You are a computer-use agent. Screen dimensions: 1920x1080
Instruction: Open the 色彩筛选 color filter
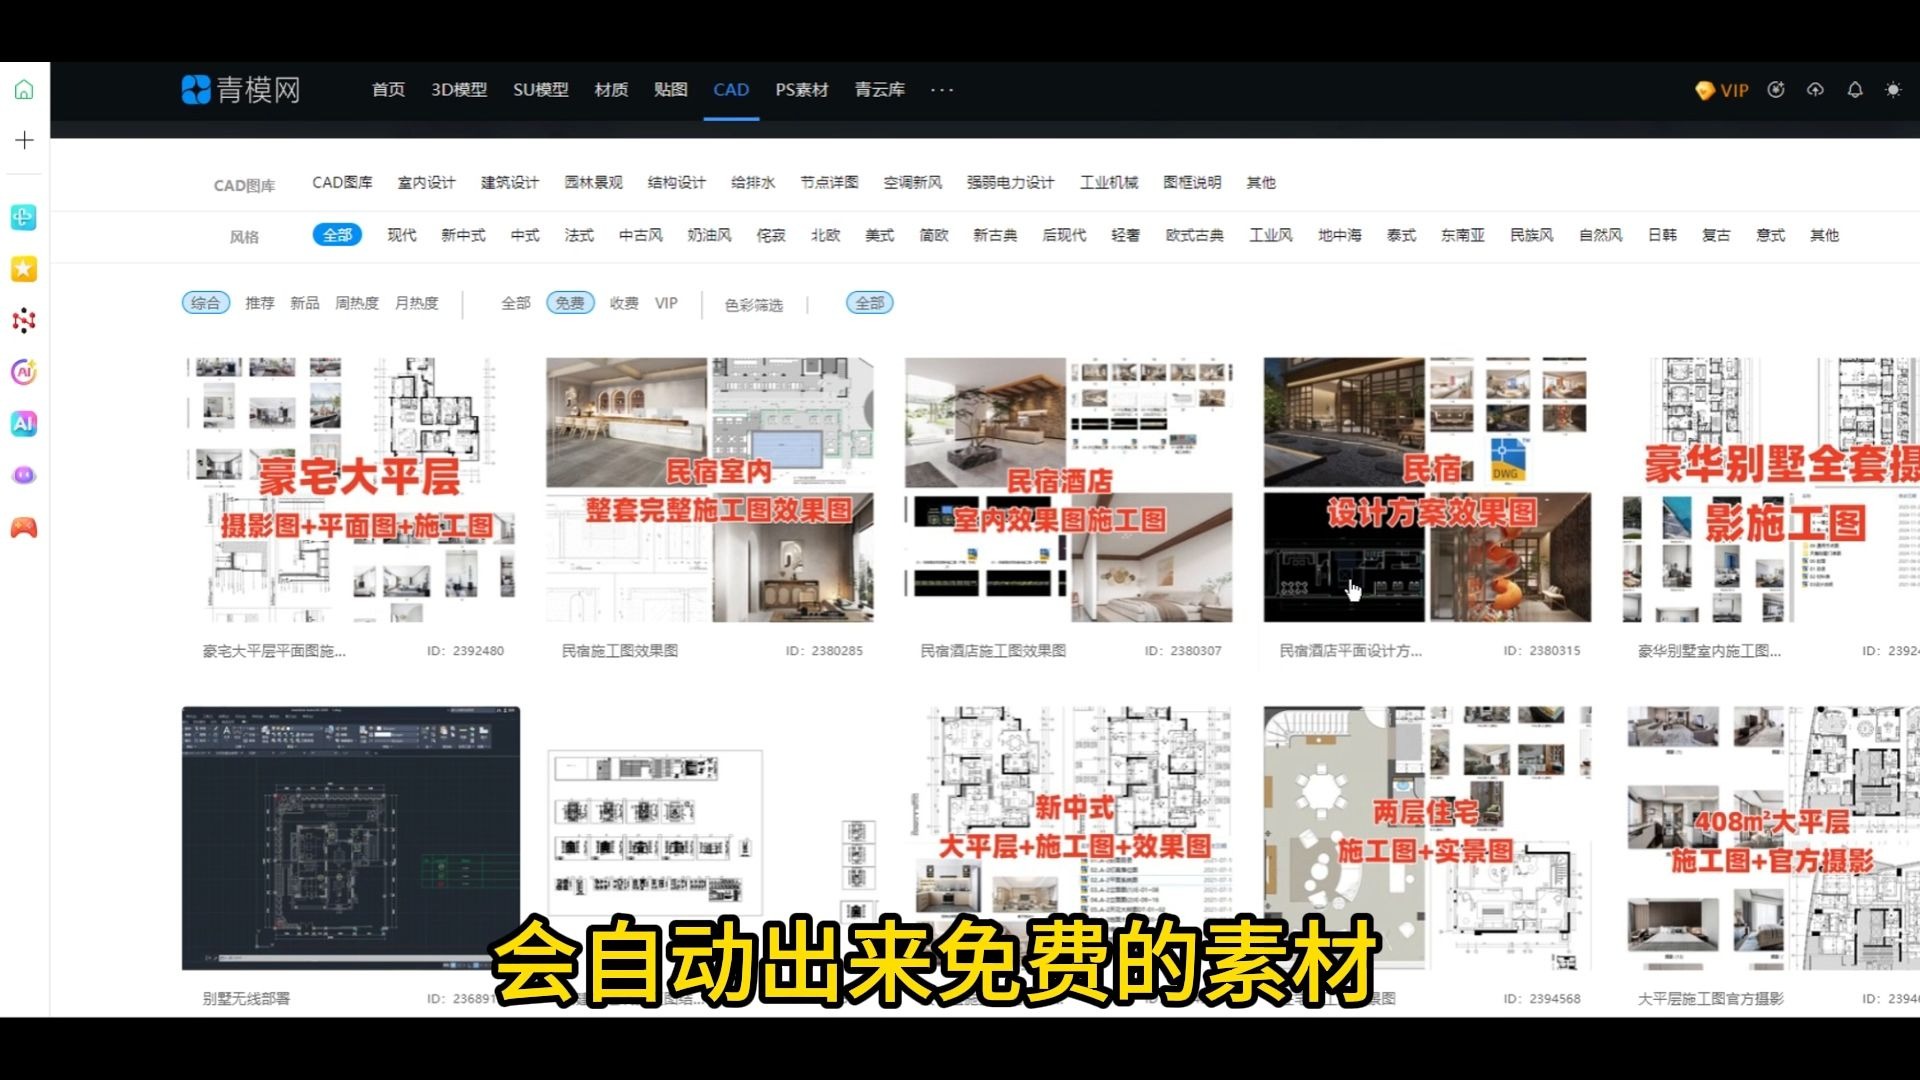754,305
